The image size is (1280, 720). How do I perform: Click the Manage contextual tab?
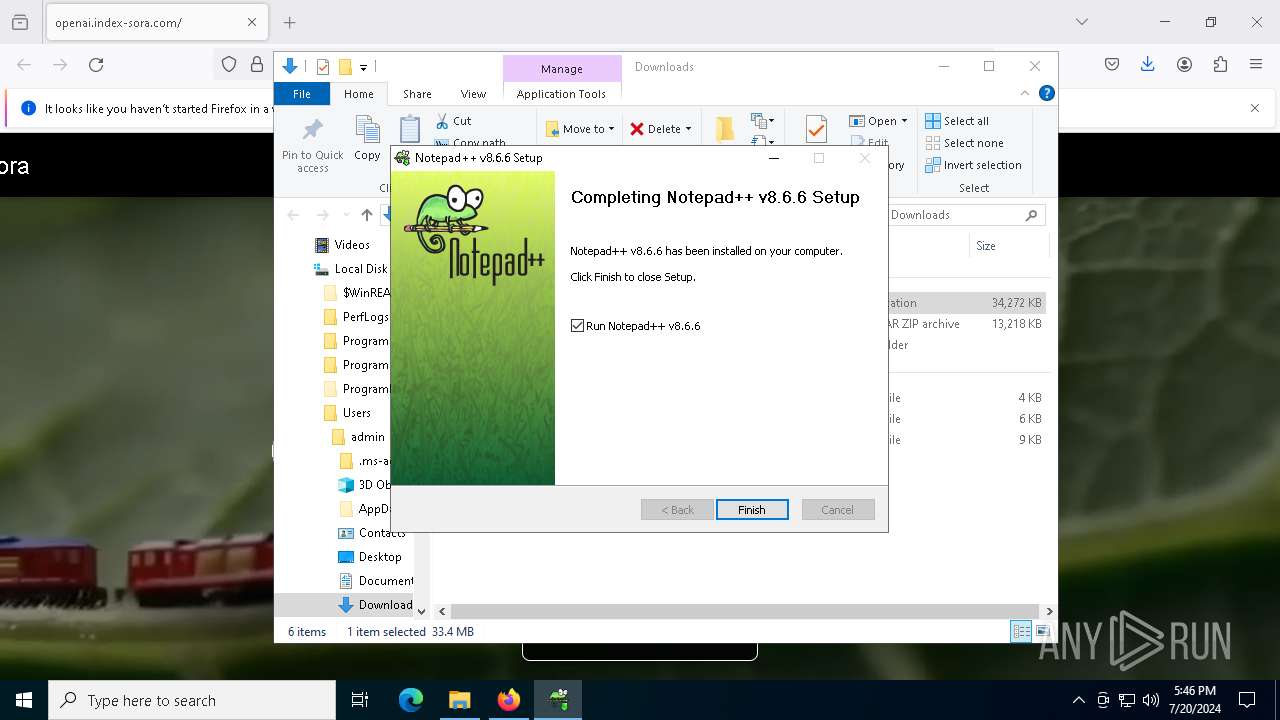coord(562,69)
